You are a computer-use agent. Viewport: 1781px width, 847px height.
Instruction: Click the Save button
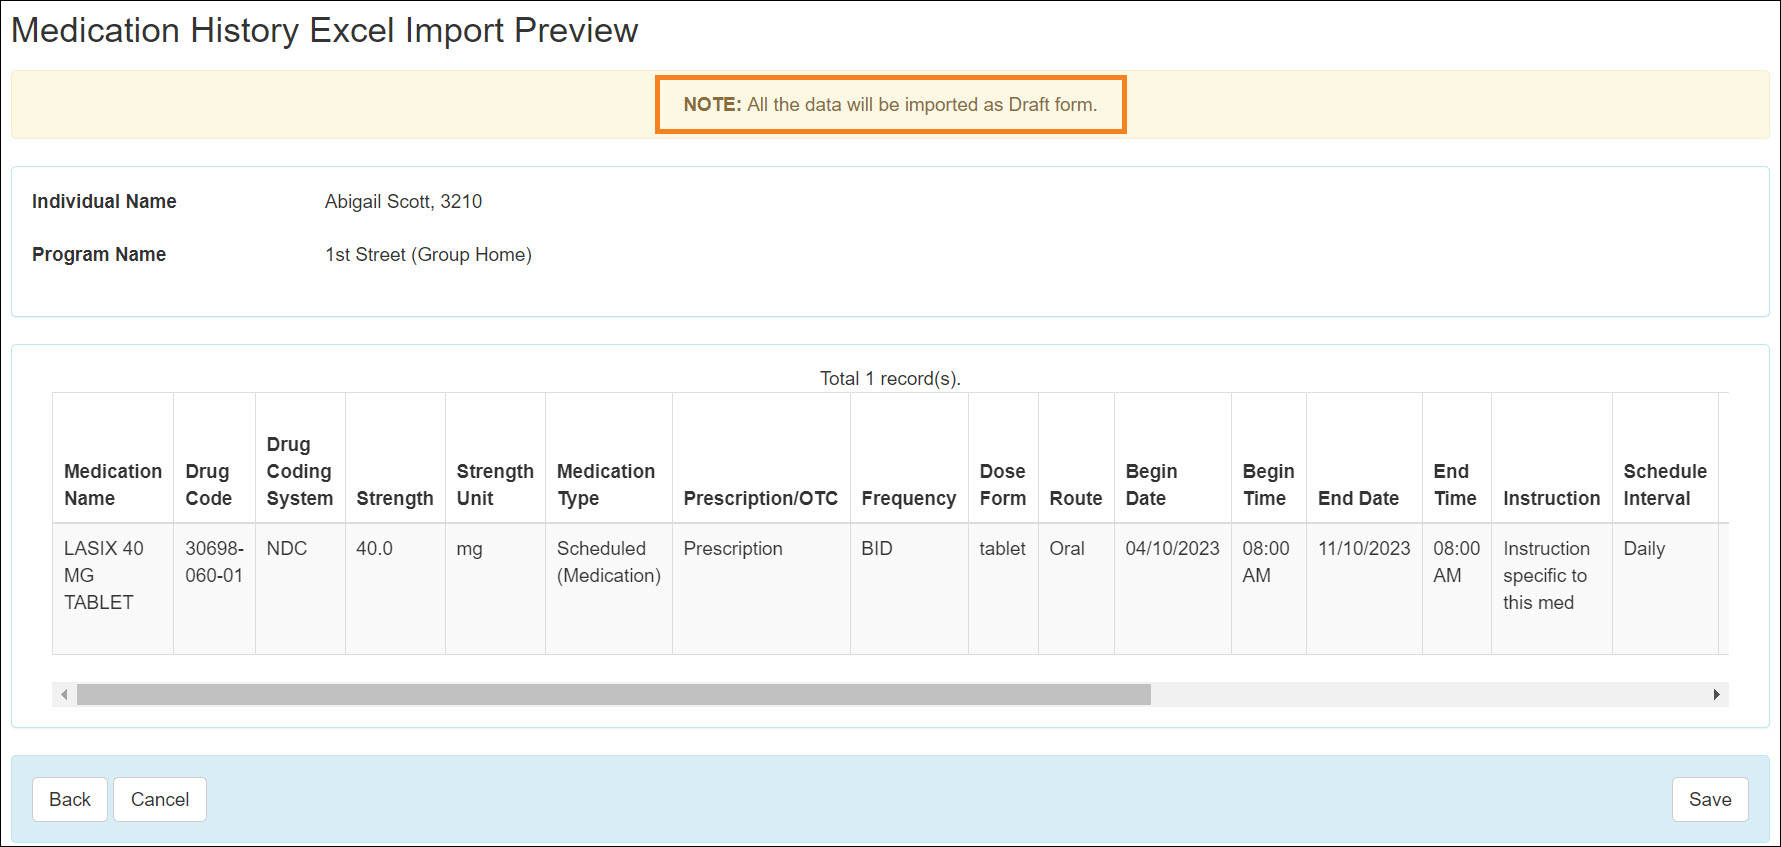[1709, 799]
